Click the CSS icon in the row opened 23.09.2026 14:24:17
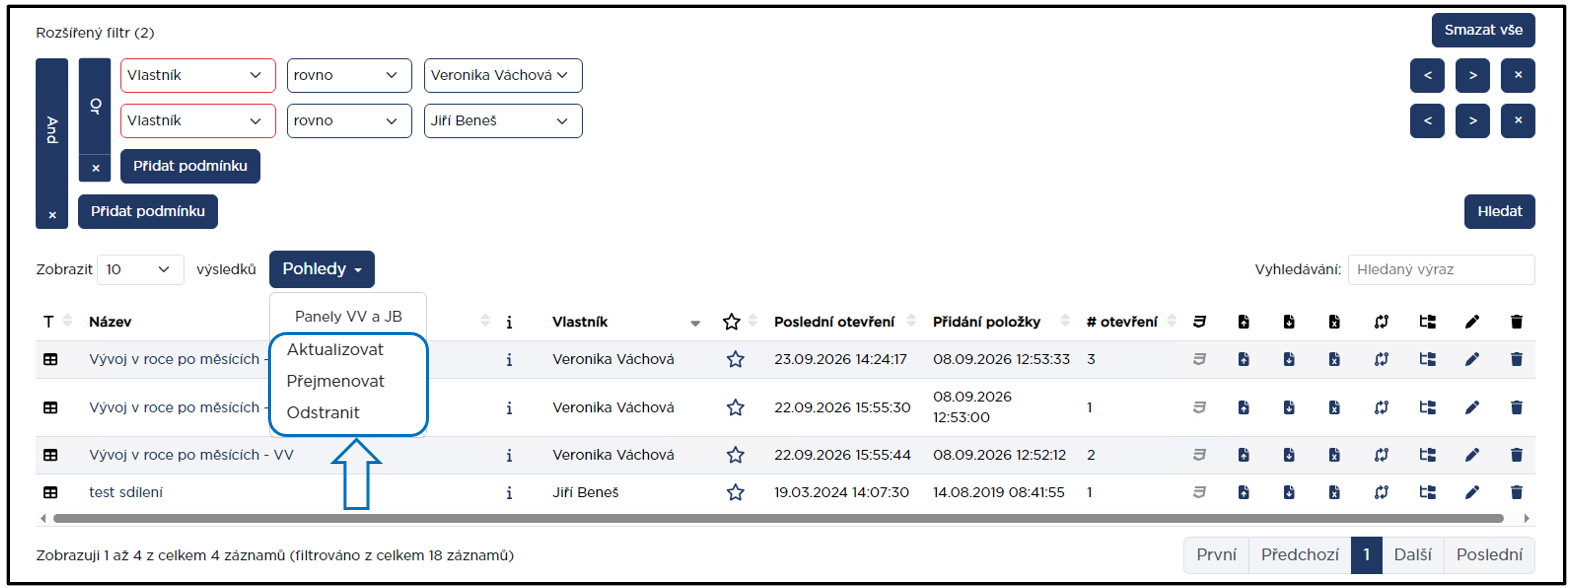The width and height of the screenshot is (1575, 588). coord(1199,359)
